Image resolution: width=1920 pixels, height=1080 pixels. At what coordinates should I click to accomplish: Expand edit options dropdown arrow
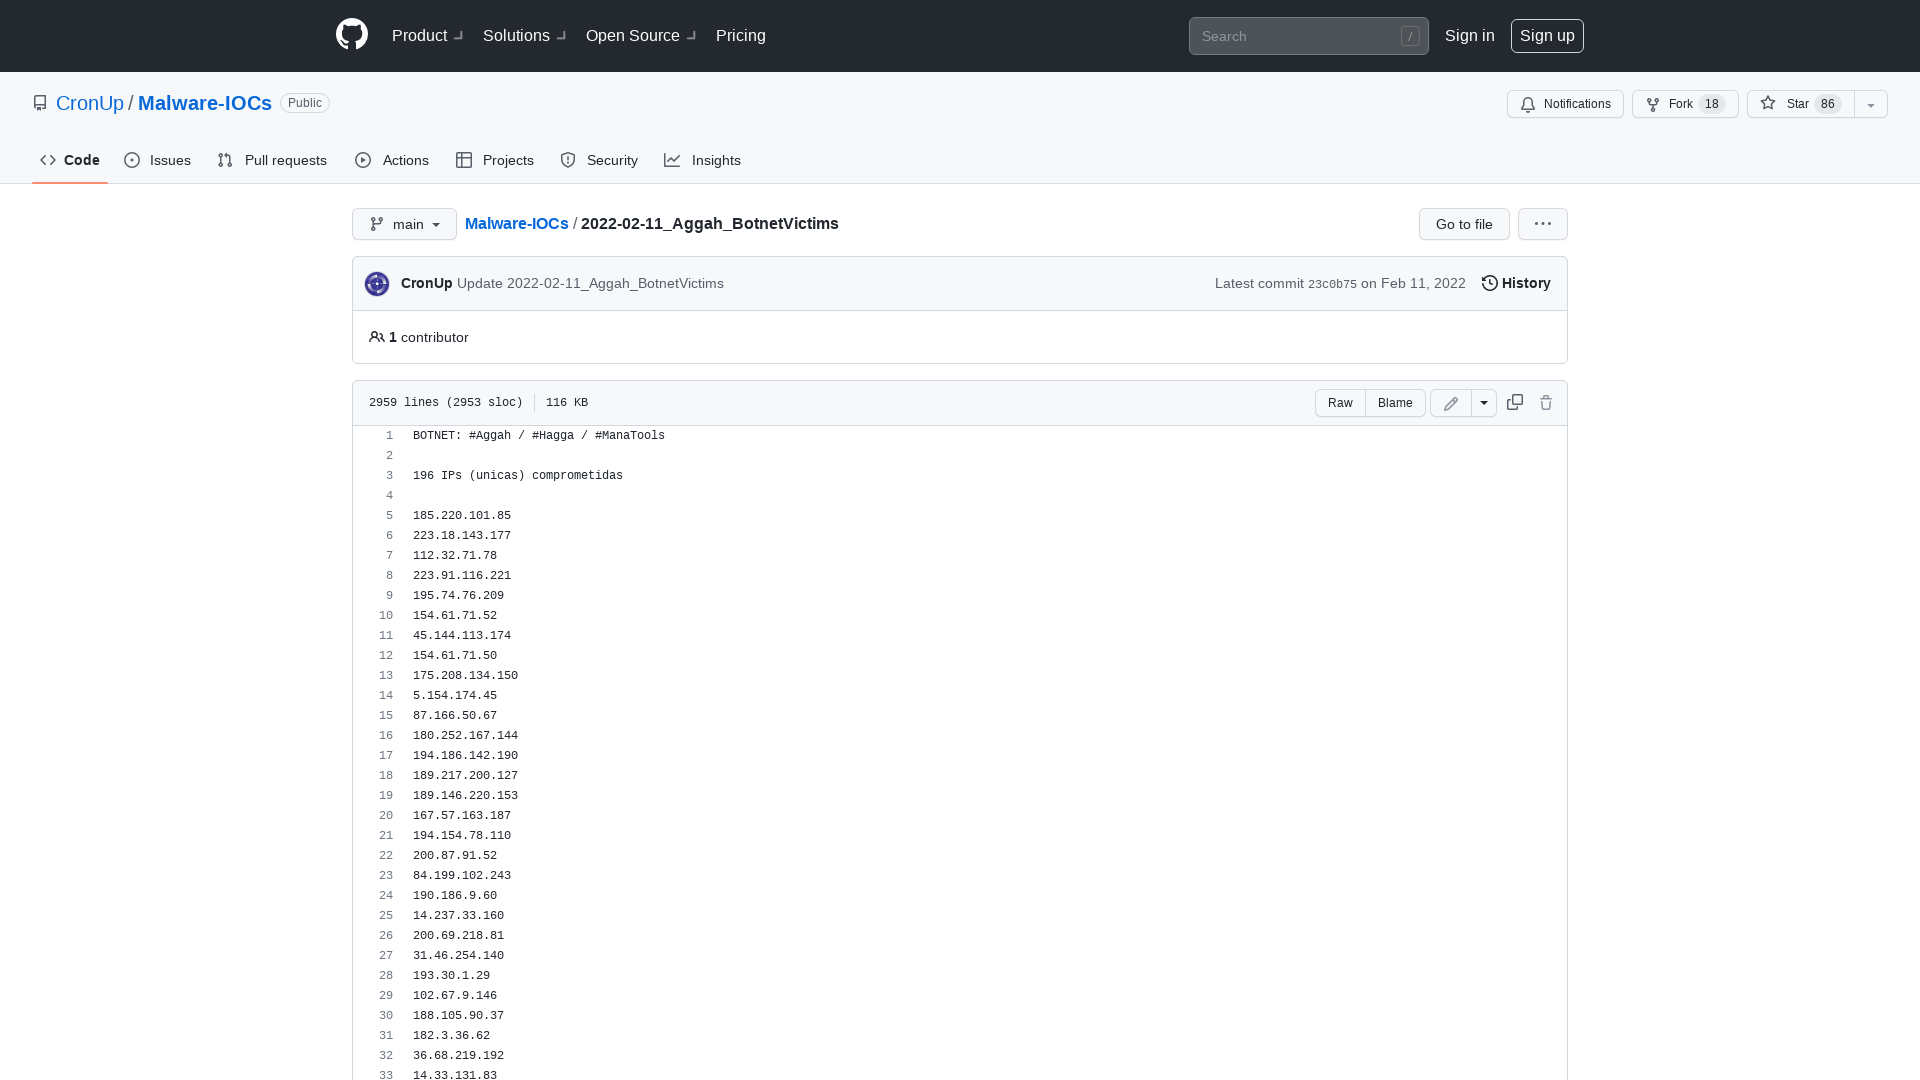coord(1484,403)
